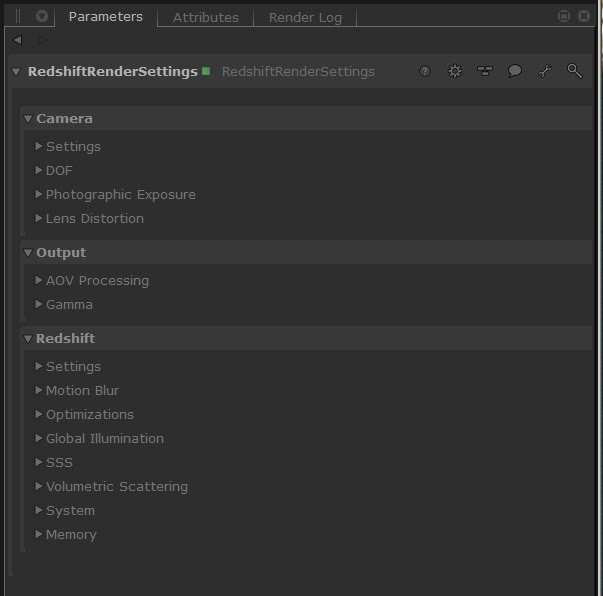Collapse the Output group
Screen dimensions: 603x596
tap(28, 253)
